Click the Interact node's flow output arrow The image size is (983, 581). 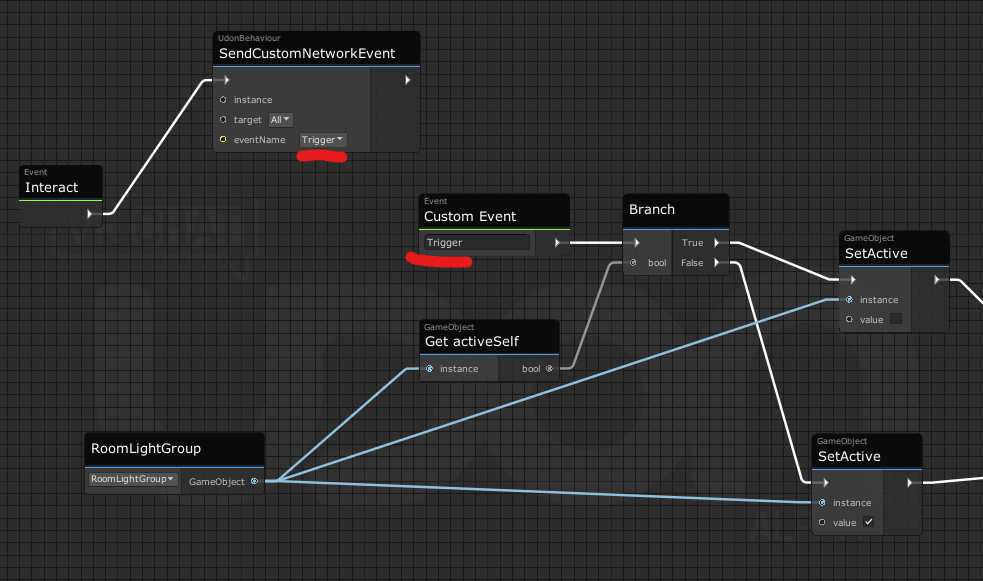pos(90,213)
